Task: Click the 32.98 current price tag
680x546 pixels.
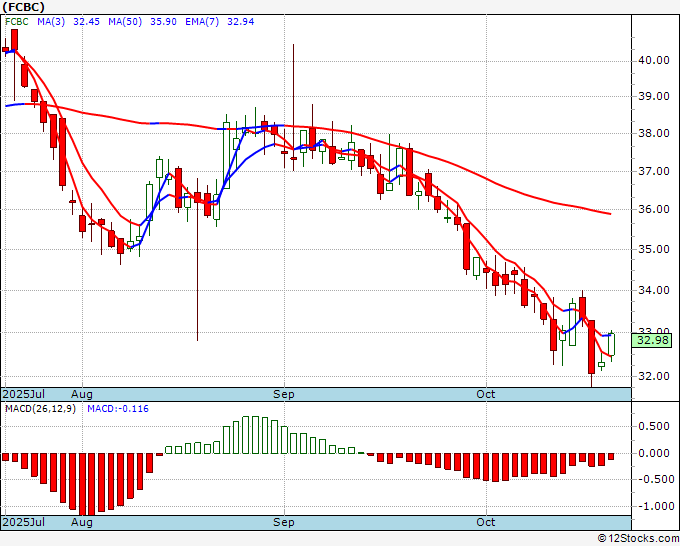Action: click(x=651, y=340)
